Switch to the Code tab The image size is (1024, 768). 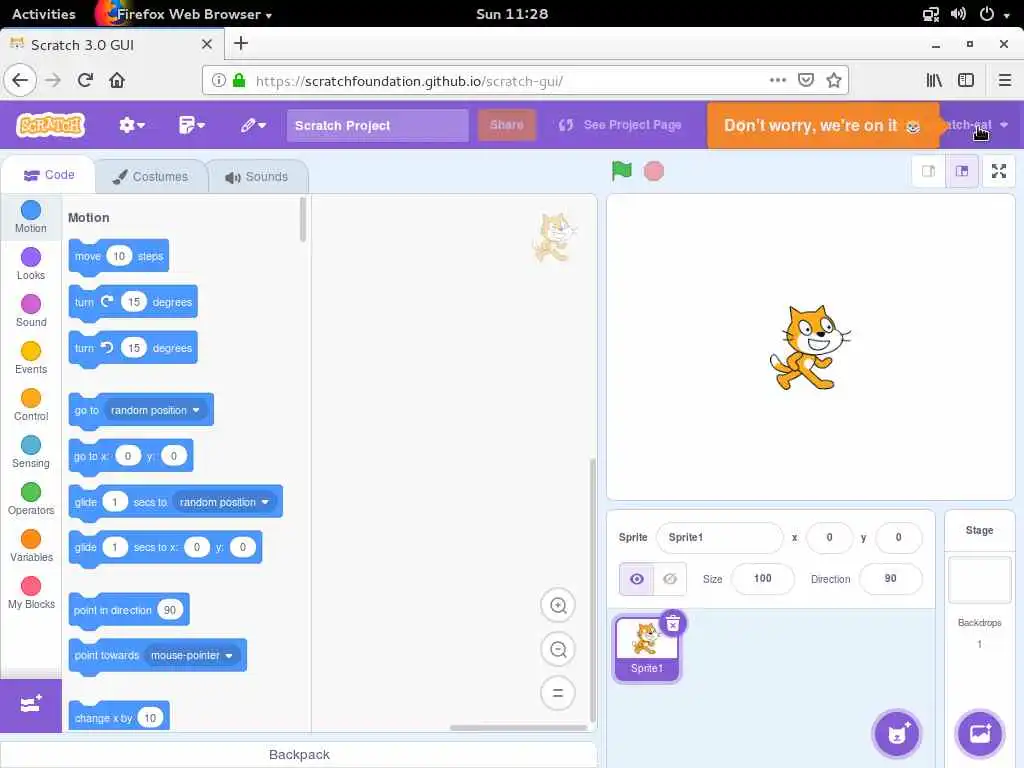coord(49,175)
